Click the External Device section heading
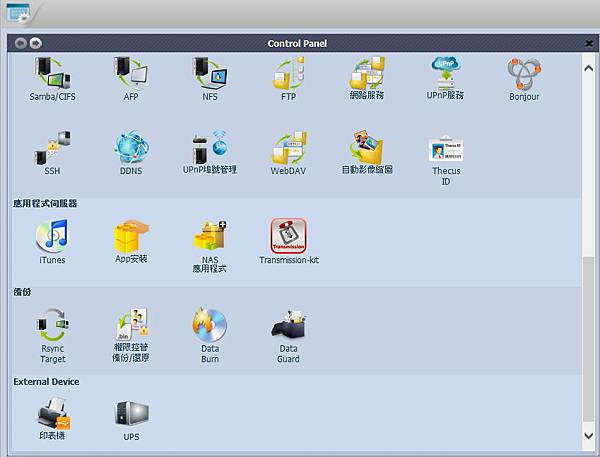600x457 pixels. [46, 382]
